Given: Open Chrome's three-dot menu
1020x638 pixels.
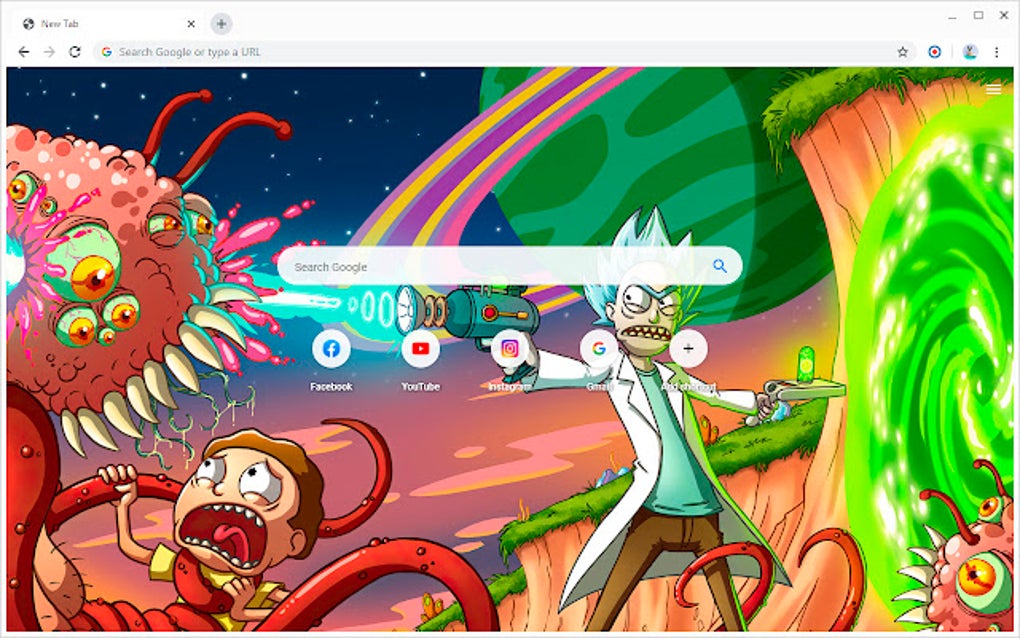Looking at the screenshot, I should click(x=997, y=52).
